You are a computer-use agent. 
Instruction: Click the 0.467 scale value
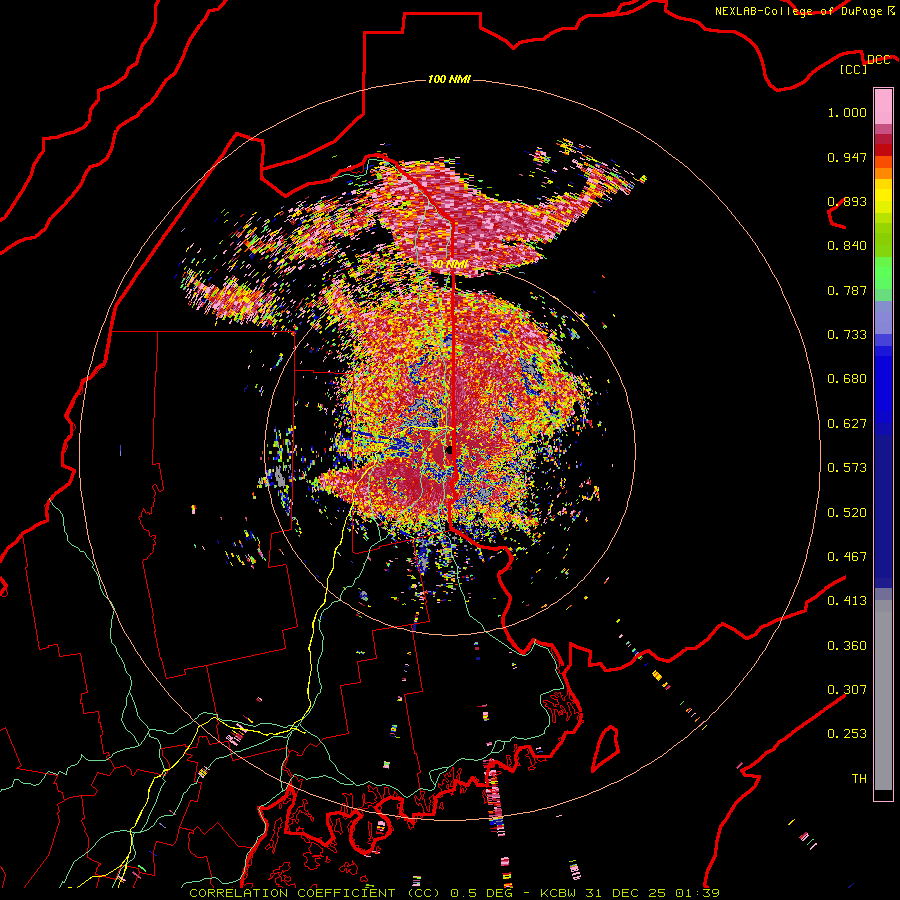point(847,557)
